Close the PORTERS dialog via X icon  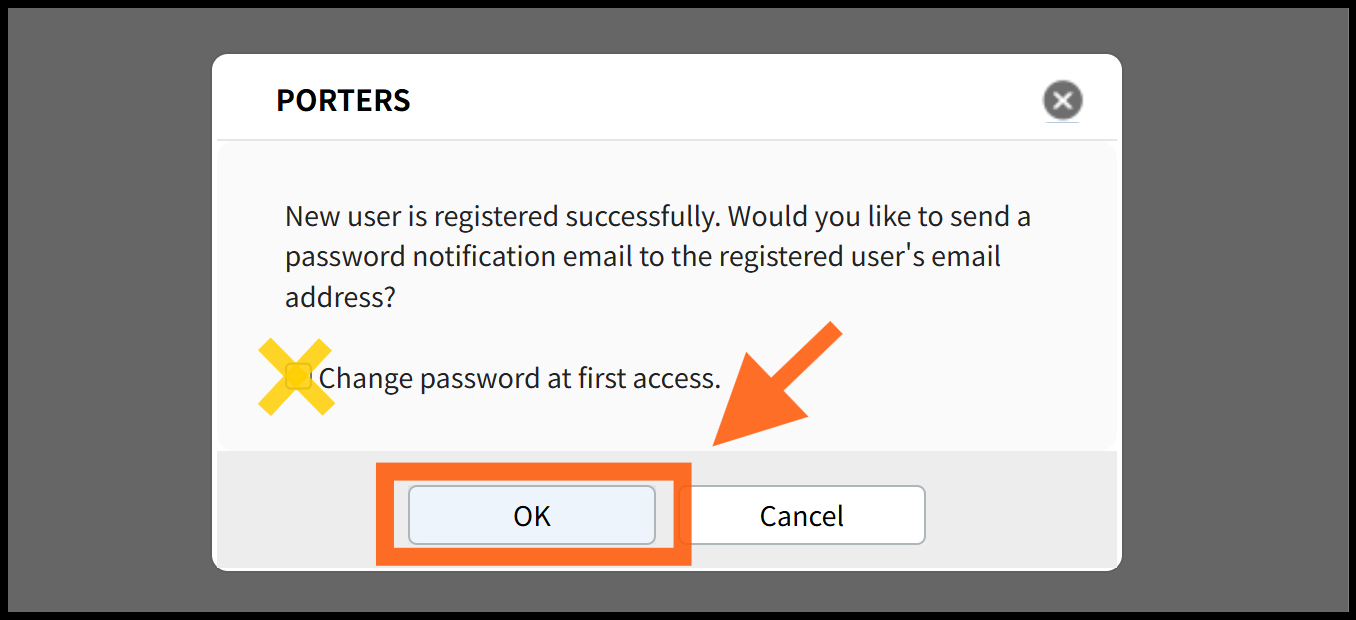click(1063, 101)
